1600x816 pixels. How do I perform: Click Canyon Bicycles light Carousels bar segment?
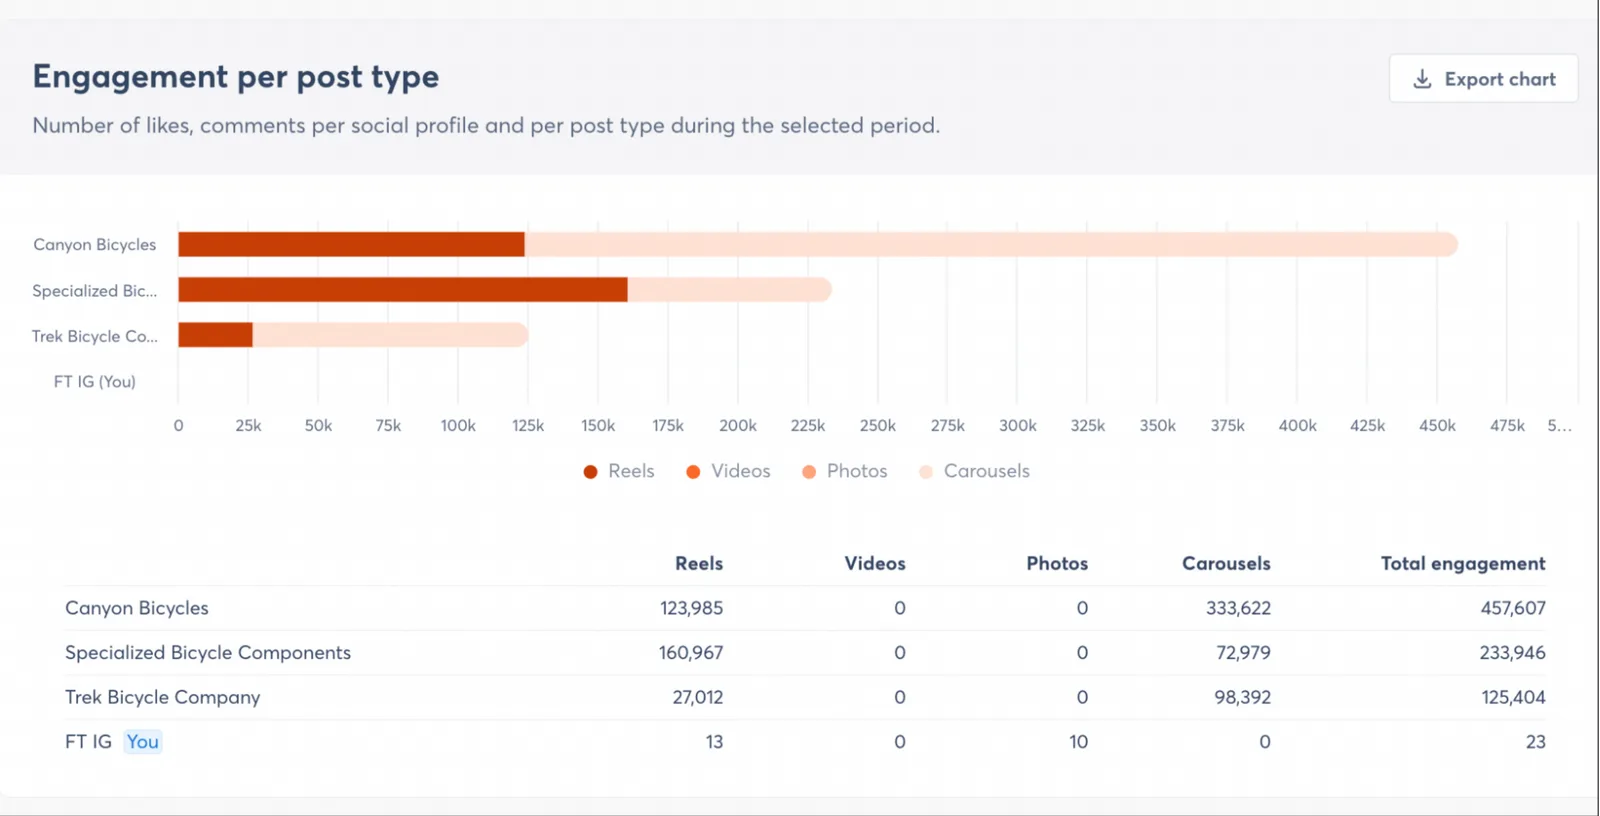point(990,244)
